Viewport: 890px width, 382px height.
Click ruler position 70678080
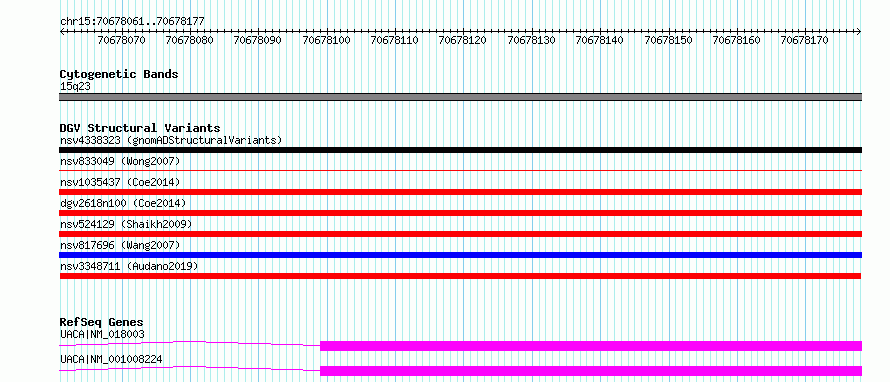pos(190,40)
